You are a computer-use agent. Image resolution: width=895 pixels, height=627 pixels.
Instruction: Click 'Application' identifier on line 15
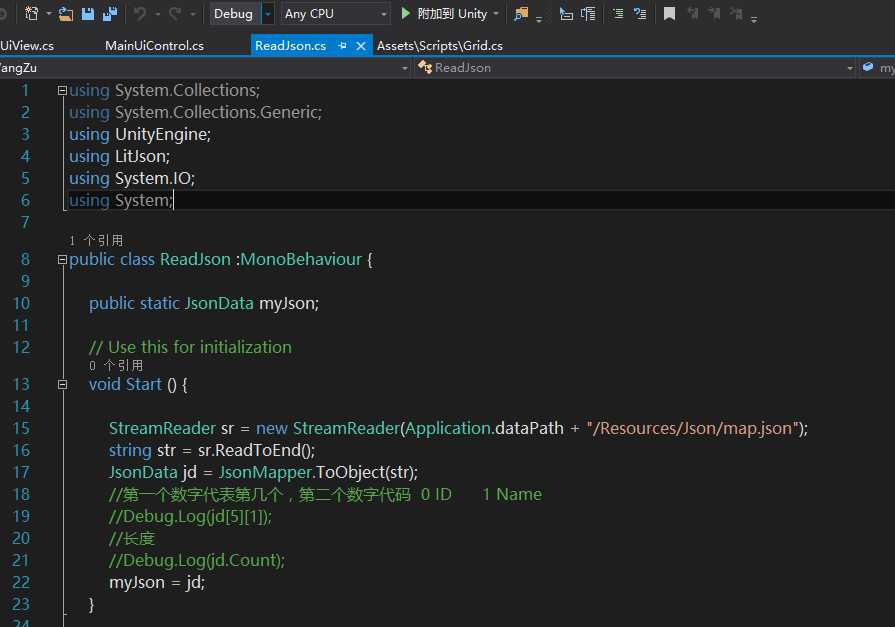pos(449,428)
